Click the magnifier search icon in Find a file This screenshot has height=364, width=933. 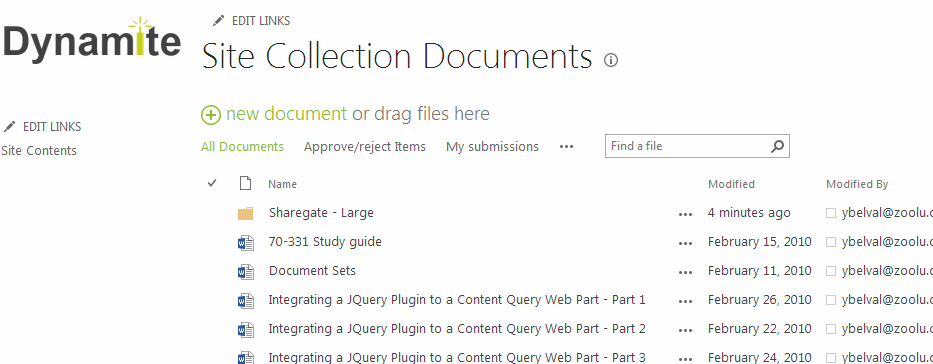777,146
